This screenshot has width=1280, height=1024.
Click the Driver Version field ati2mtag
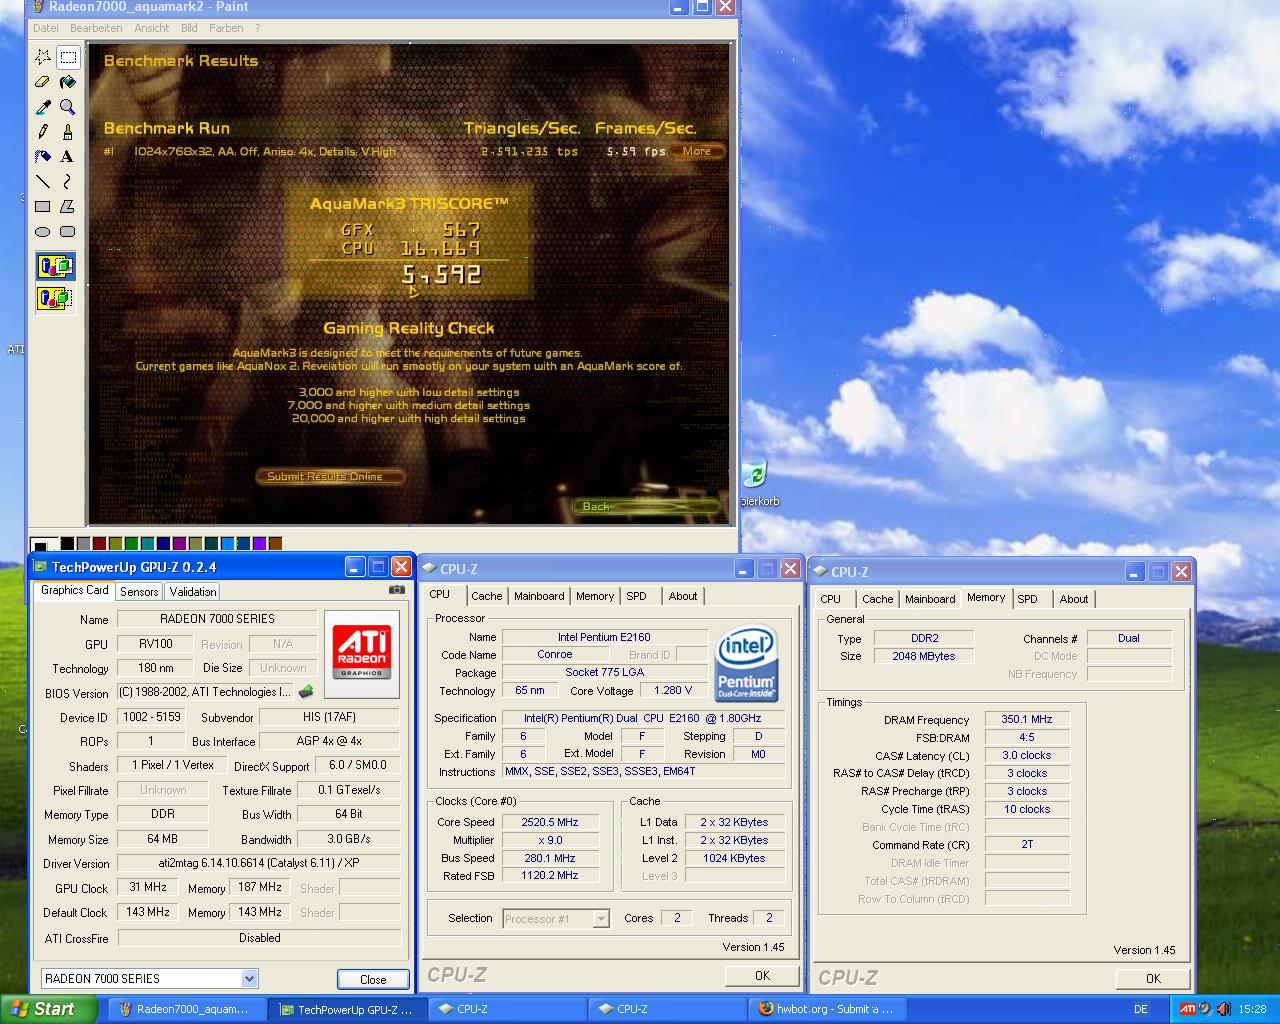(259, 863)
